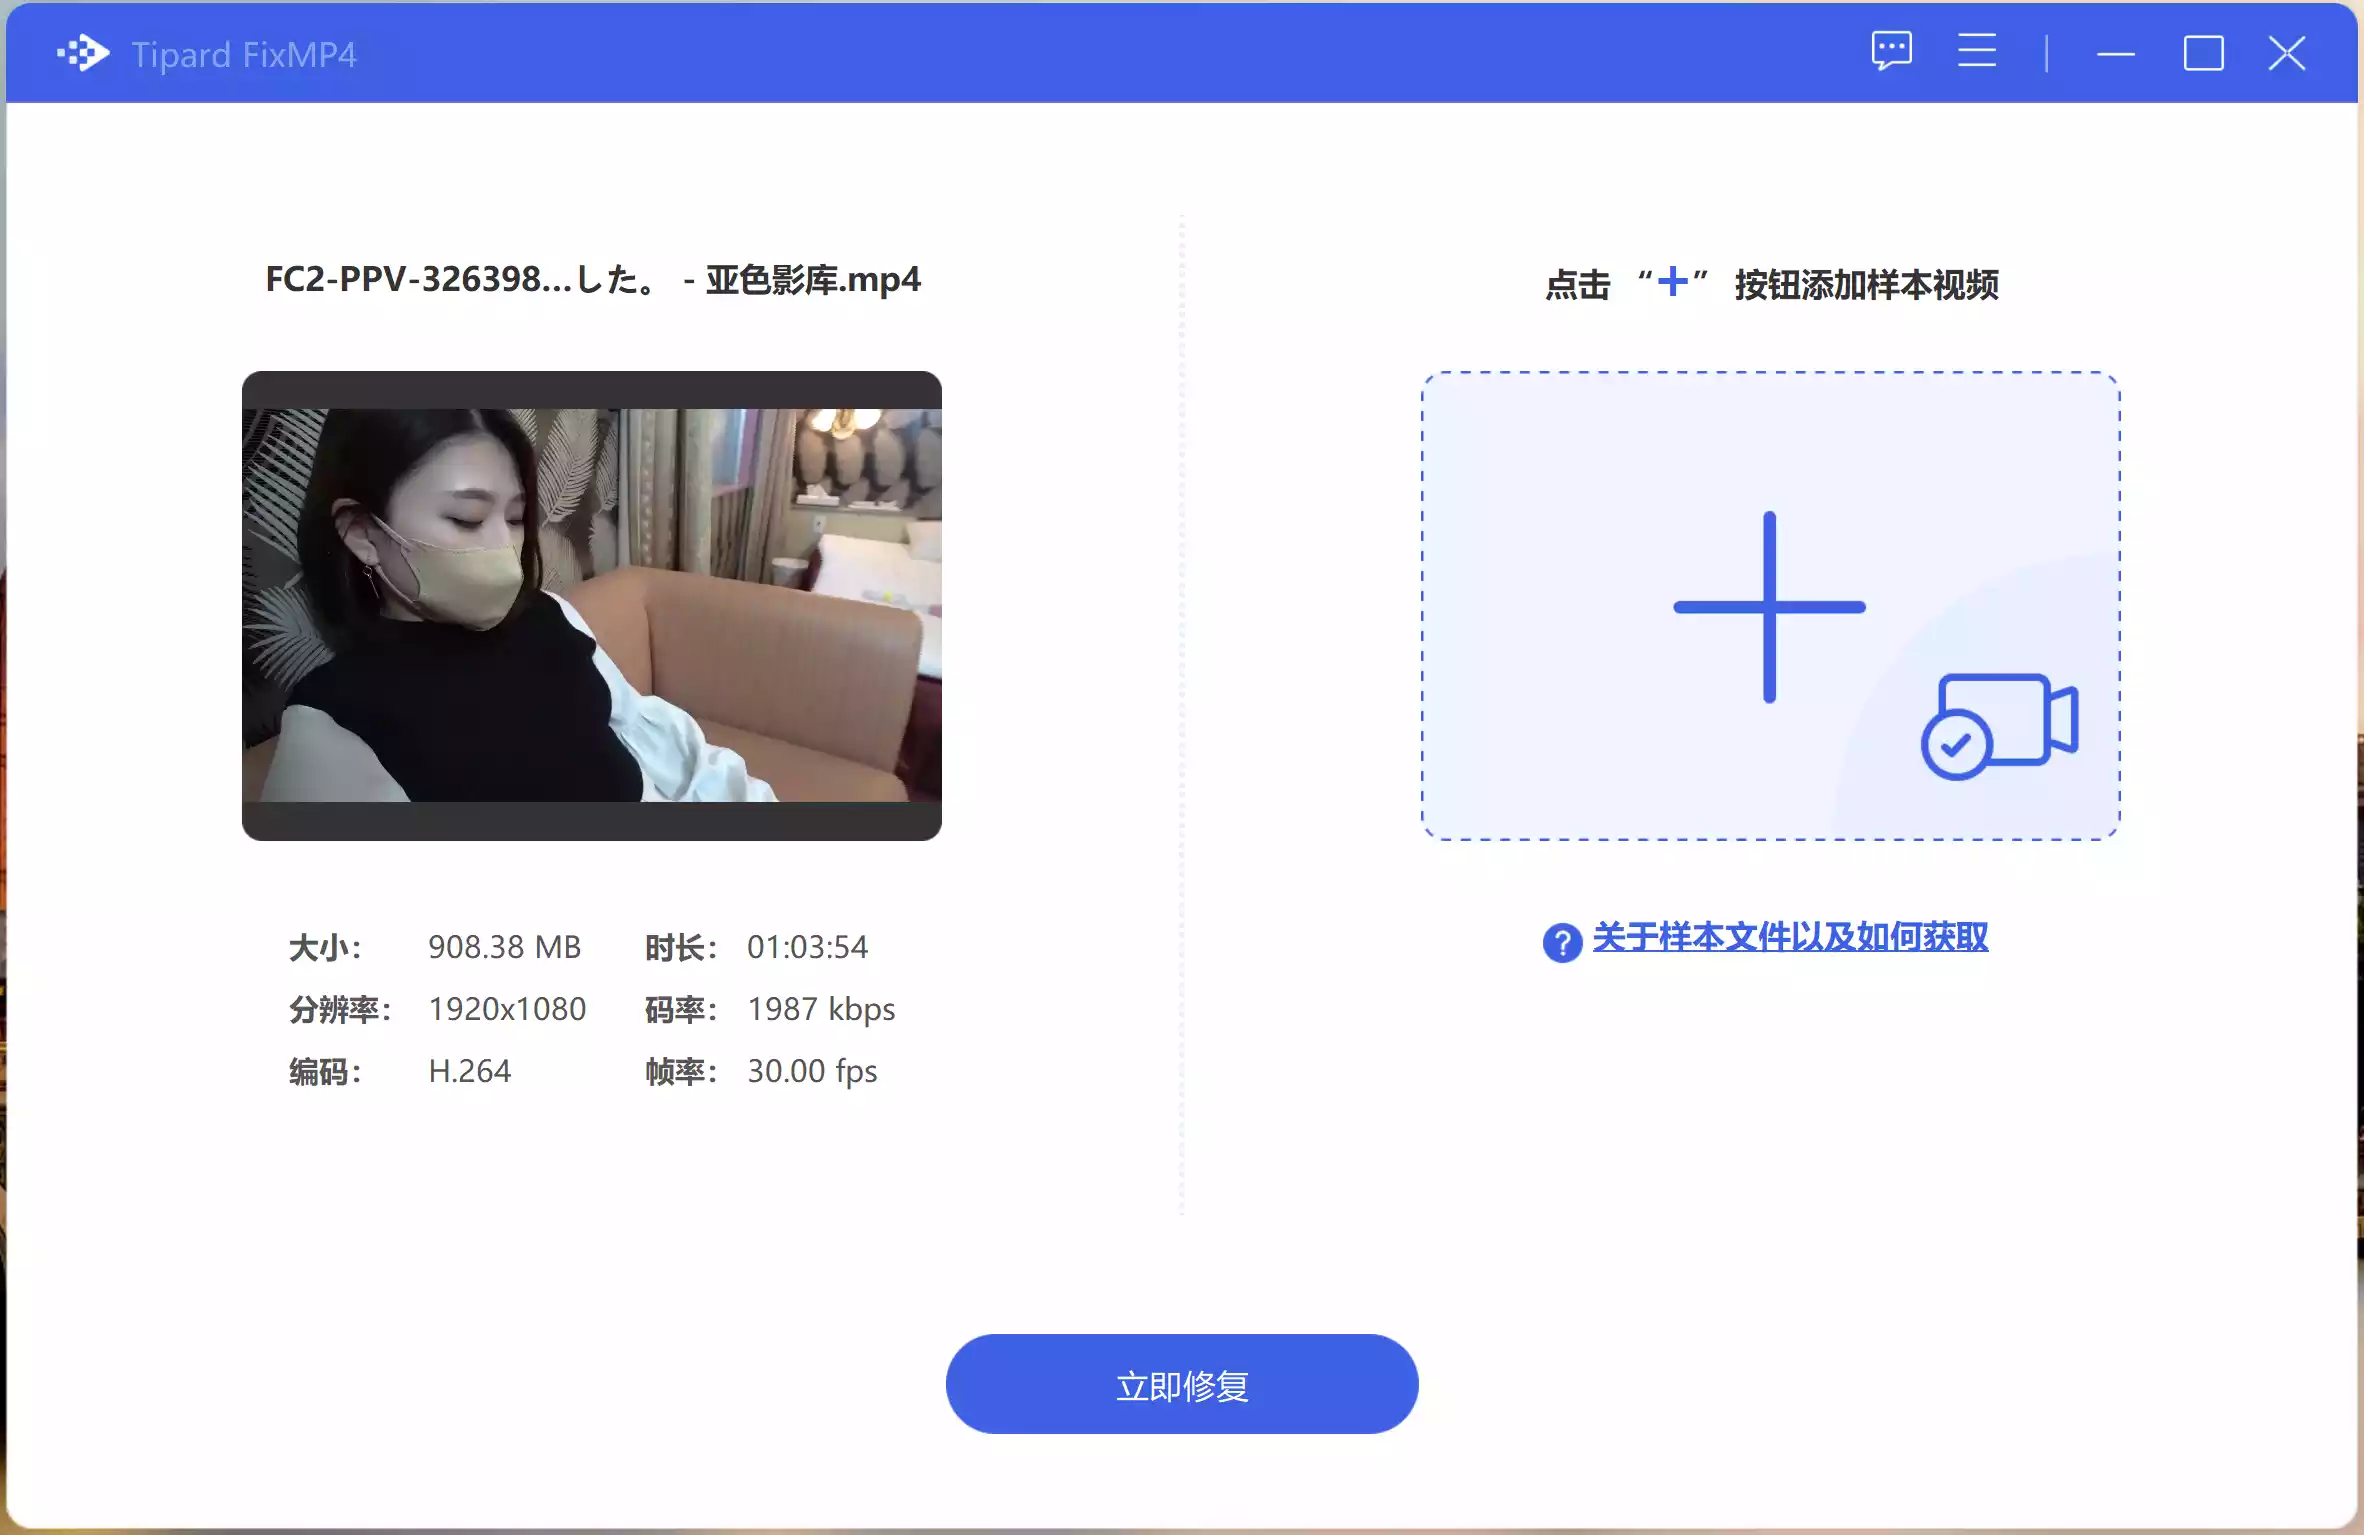Viewport: 2365px width, 1535px height.
Task: Click the Tipard FixMP4 logo icon
Action: pyautogui.click(x=83, y=53)
